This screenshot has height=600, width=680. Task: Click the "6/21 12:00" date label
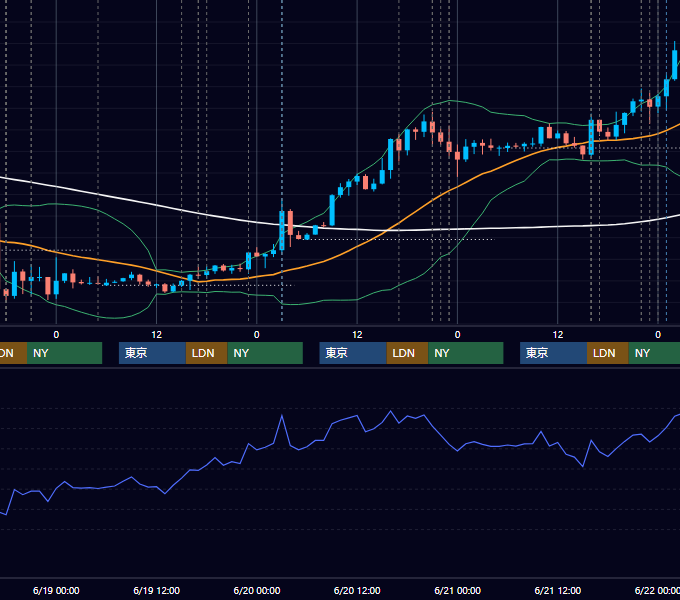click(x=558, y=590)
